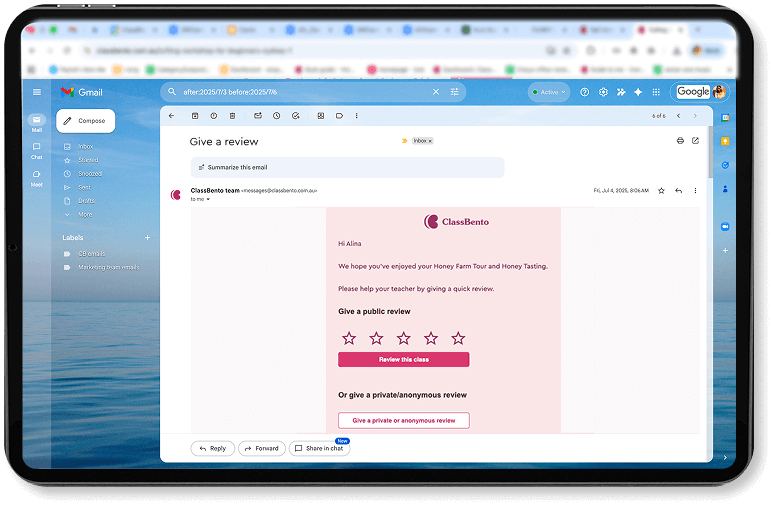
Task: Open the CB emails label
Action: point(91,254)
